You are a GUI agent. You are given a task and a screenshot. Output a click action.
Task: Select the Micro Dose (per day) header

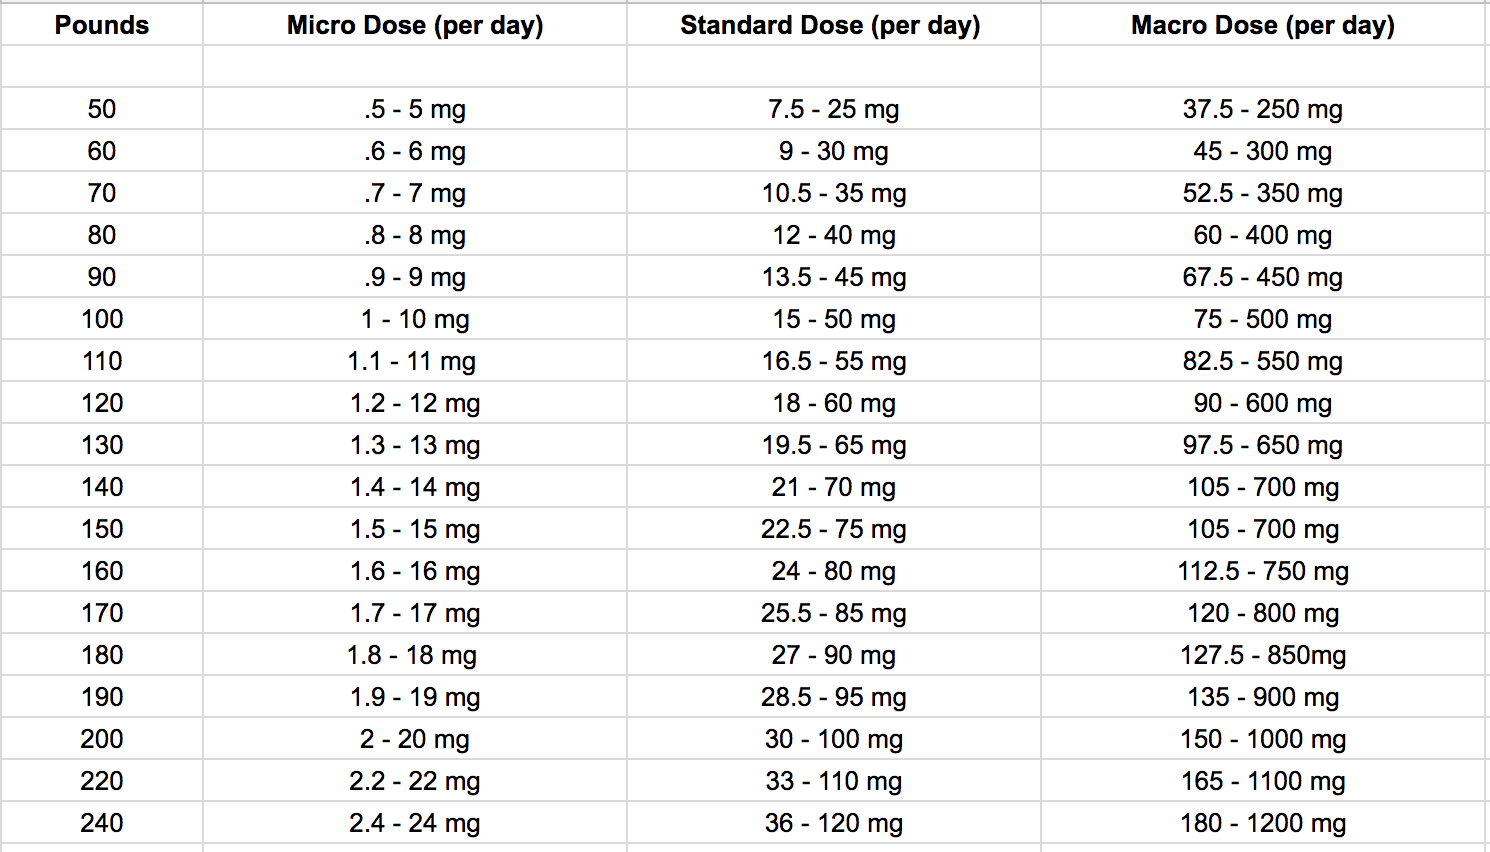tap(415, 25)
